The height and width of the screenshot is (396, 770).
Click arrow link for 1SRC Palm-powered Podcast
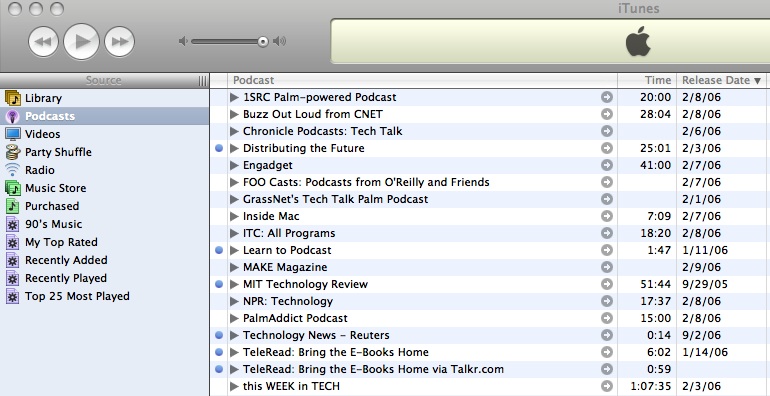point(607,97)
